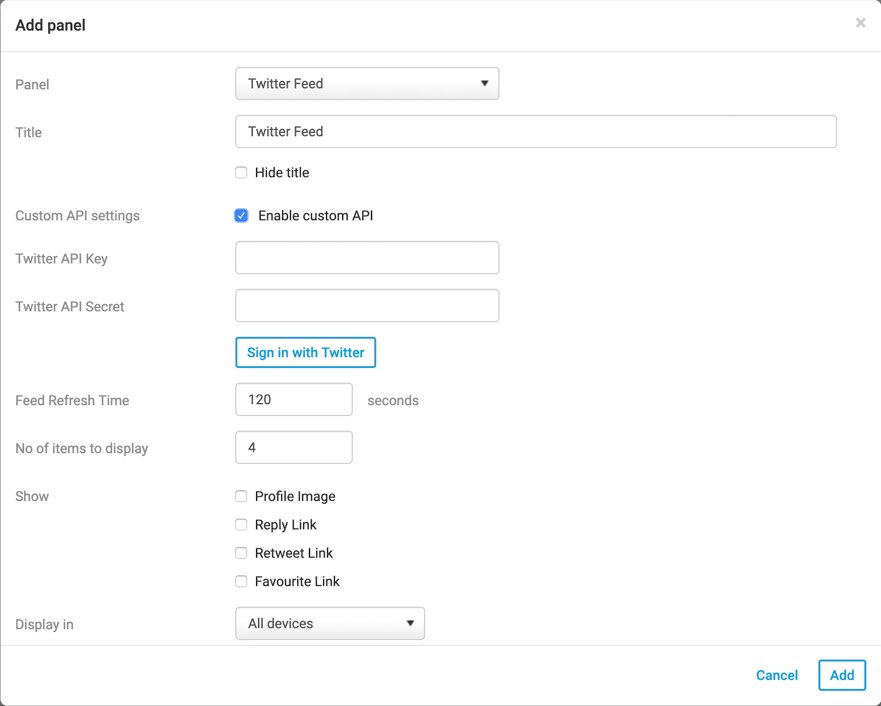Viewport: 881px width, 706px height.
Task: Tick the Hide title checkbox
Action: click(241, 173)
